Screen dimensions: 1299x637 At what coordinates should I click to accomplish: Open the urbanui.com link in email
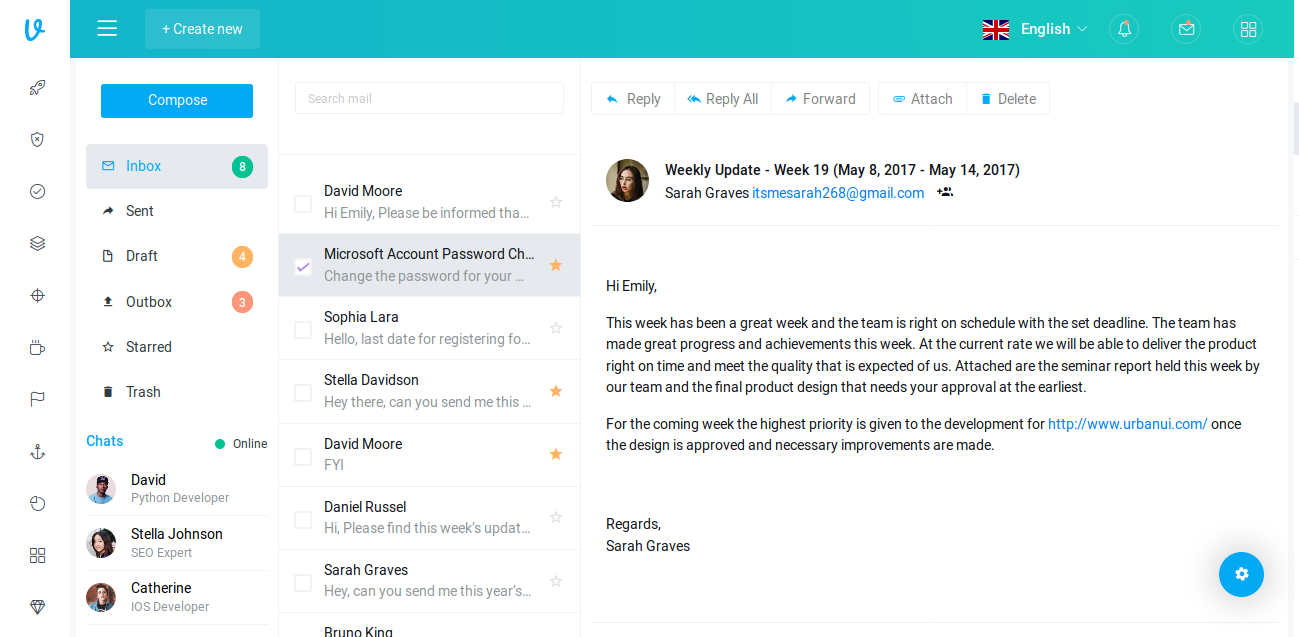tap(1127, 424)
